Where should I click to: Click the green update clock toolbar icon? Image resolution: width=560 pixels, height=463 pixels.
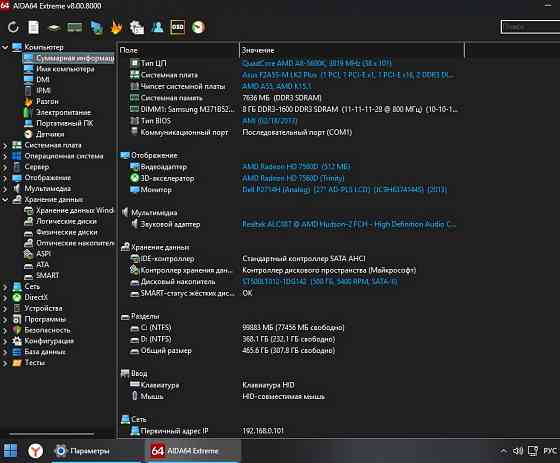[198, 27]
